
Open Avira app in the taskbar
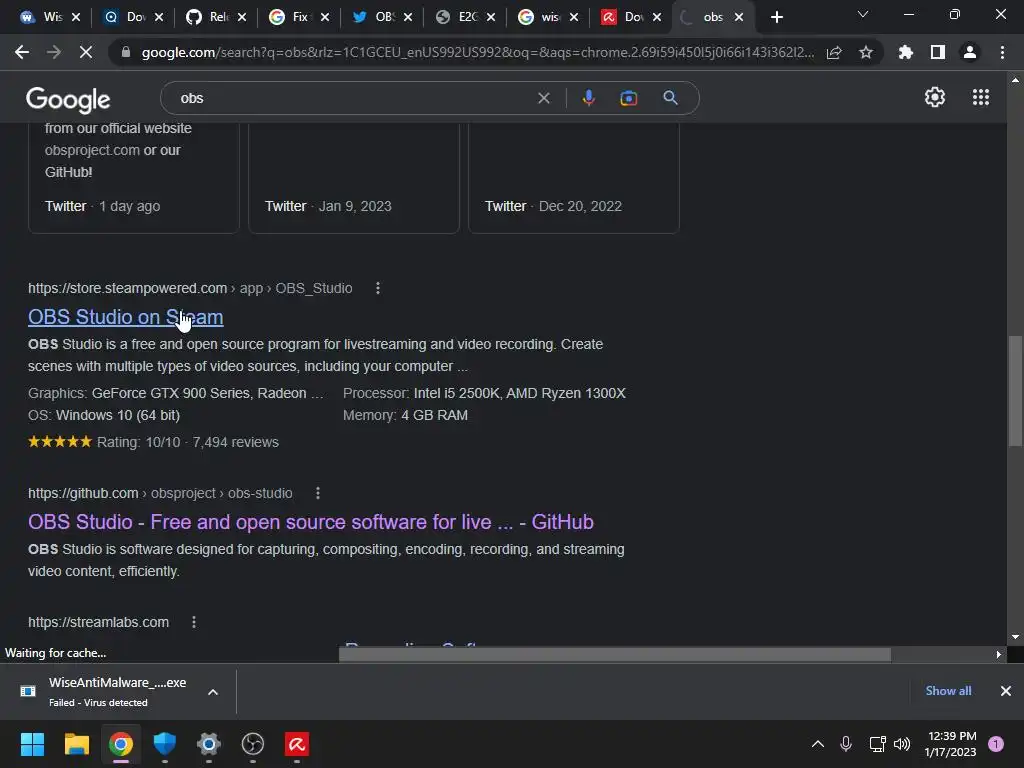296,744
